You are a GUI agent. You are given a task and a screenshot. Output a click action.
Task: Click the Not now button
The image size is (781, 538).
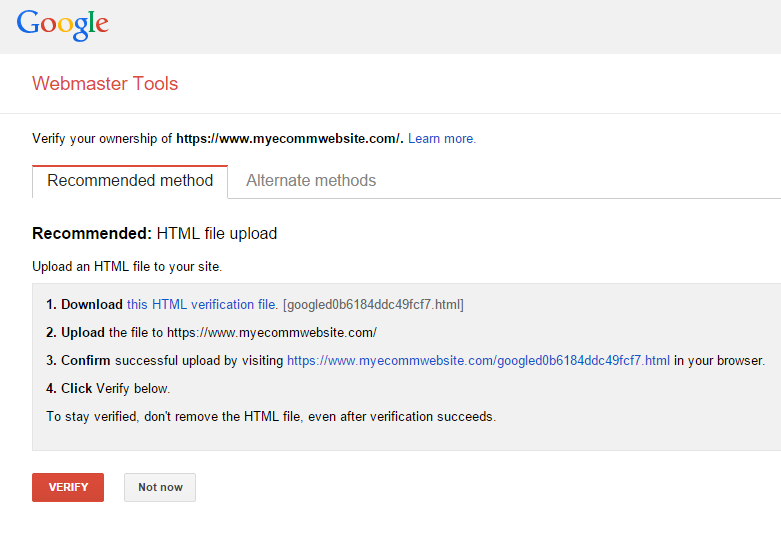160,487
